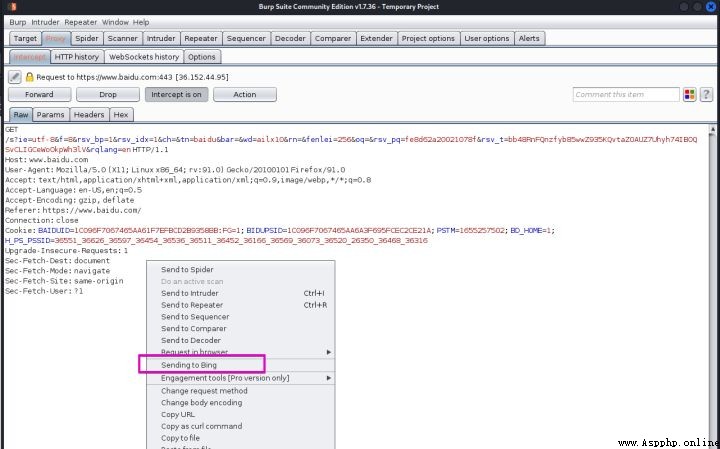Click the Drop button

point(108,95)
